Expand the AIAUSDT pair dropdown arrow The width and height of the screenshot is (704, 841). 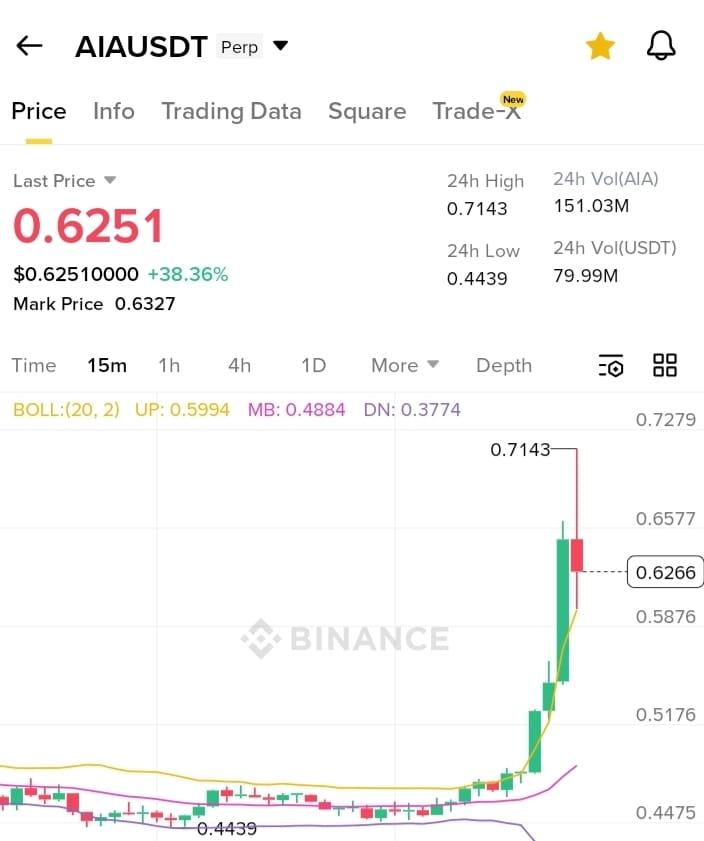click(x=280, y=46)
